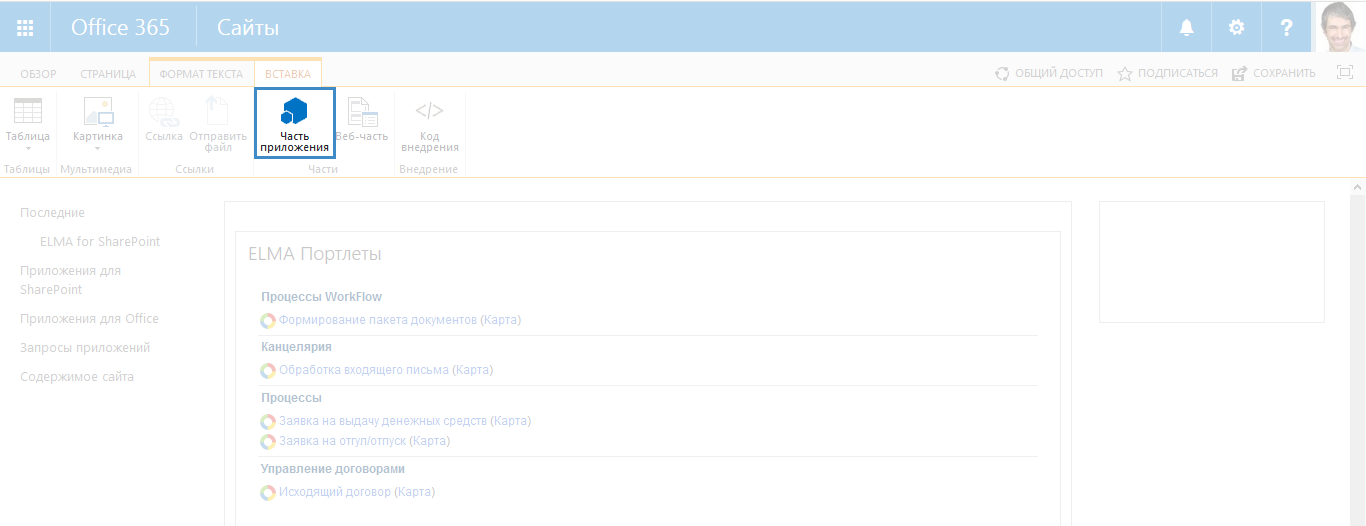The height and width of the screenshot is (526, 1366).
Task: Click icon beside Исходящий договор
Action: pyautogui.click(x=268, y=493)
